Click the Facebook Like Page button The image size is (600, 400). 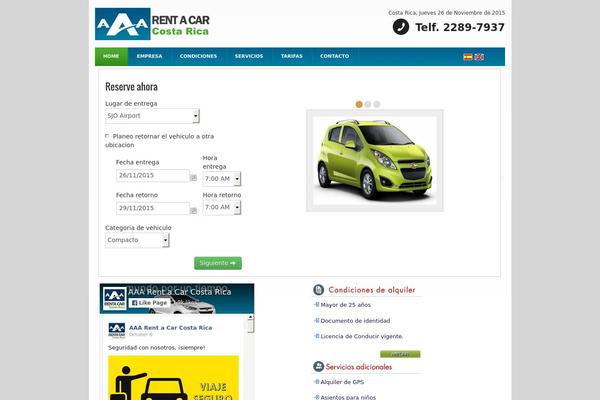pyautogui.click(x=150, y=303)
